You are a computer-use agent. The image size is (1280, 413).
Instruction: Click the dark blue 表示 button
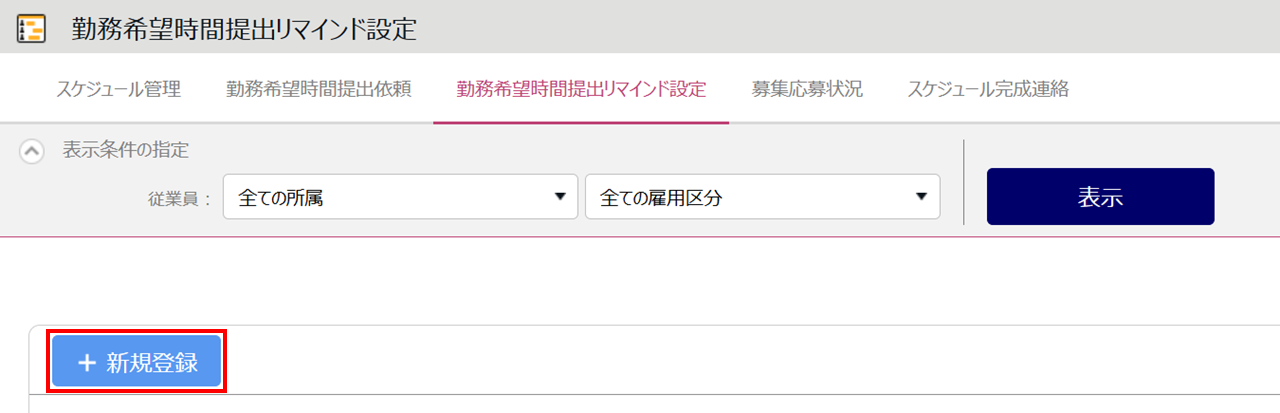click(1100, 197)
